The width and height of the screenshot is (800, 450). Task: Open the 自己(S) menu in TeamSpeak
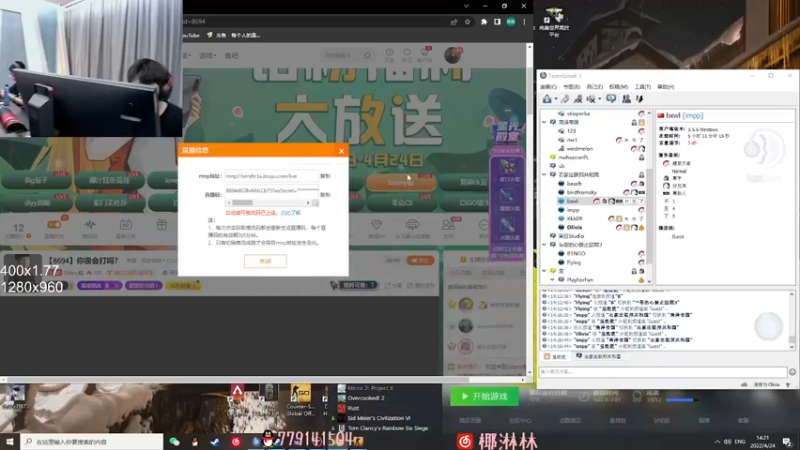point(594,87)
